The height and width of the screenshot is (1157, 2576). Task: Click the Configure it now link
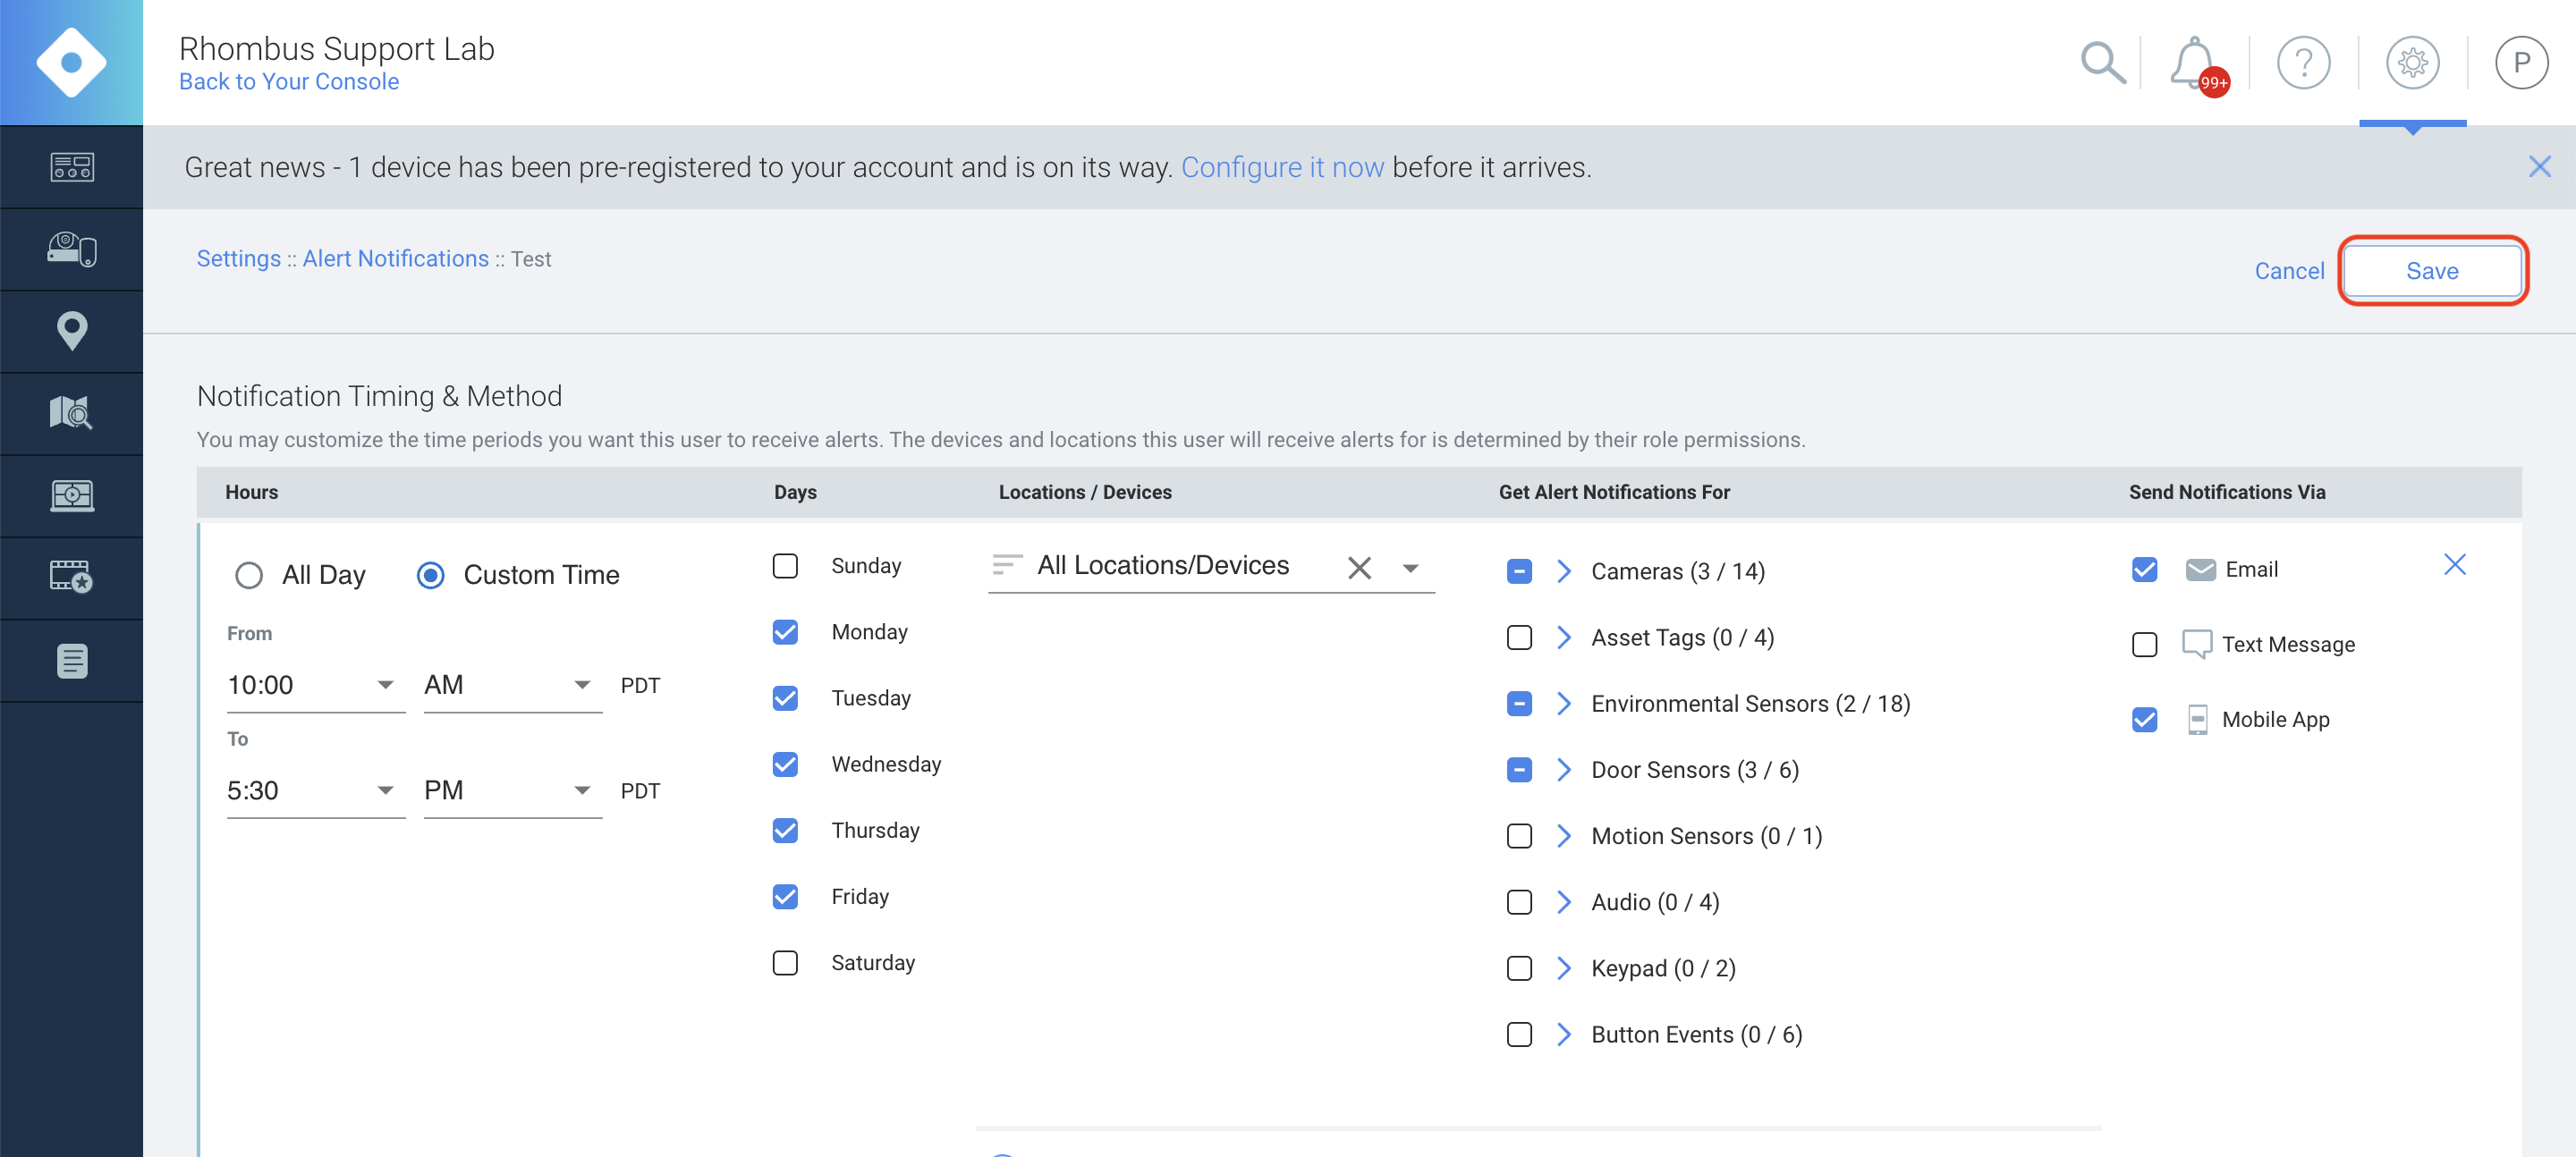pyautogui.click(x=1283, y=166)
